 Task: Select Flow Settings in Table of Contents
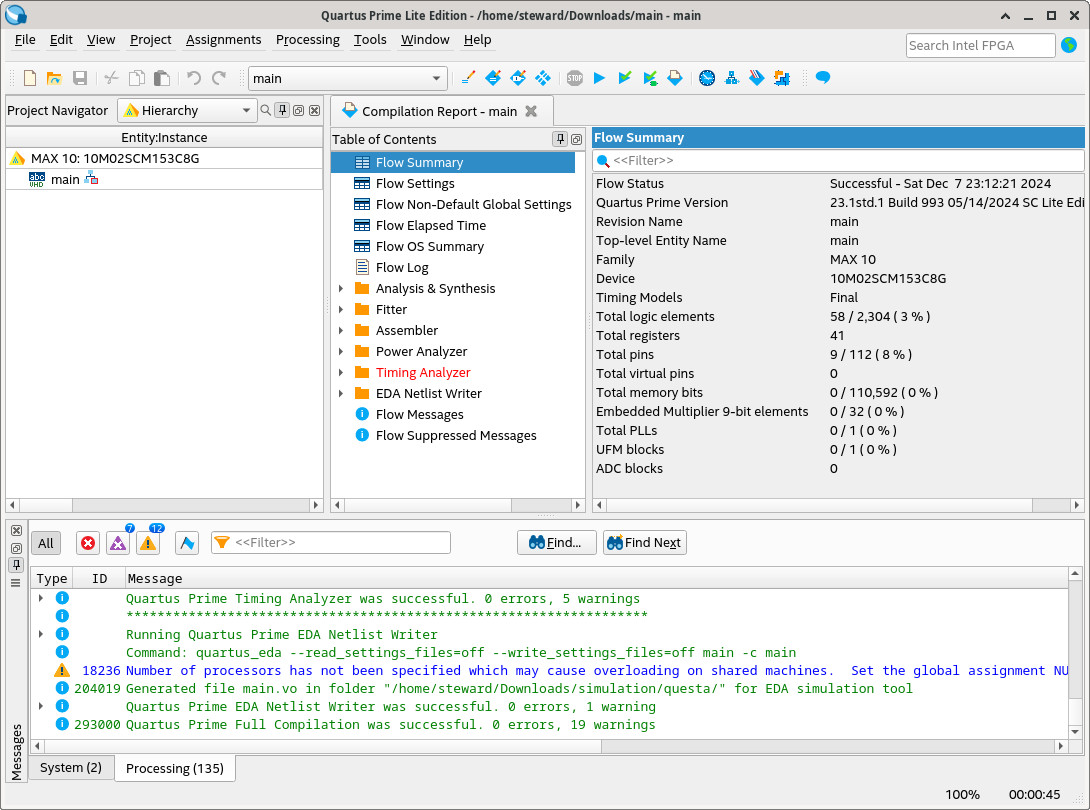[x=414, y=184]
